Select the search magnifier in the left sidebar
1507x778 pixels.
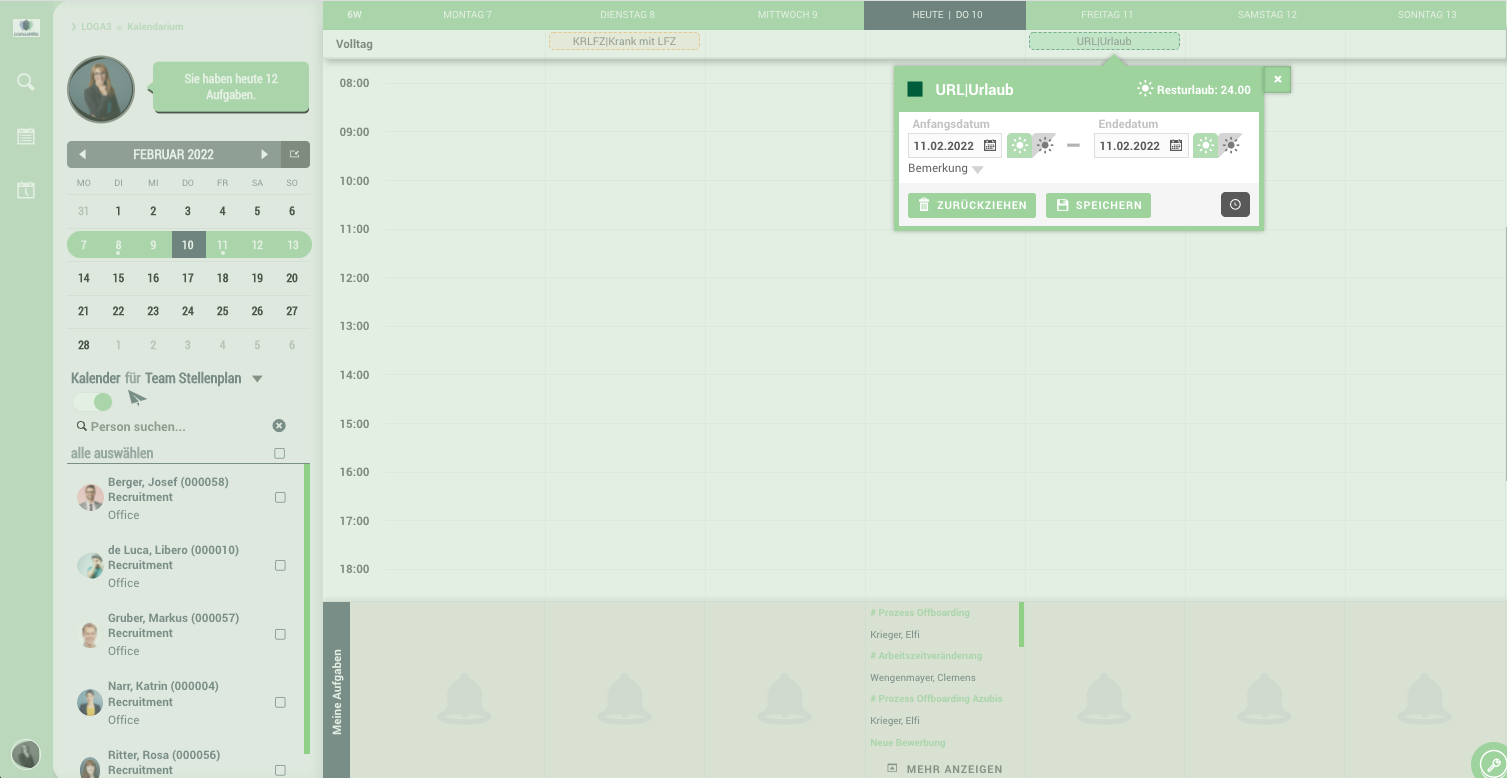coord(25,82)
